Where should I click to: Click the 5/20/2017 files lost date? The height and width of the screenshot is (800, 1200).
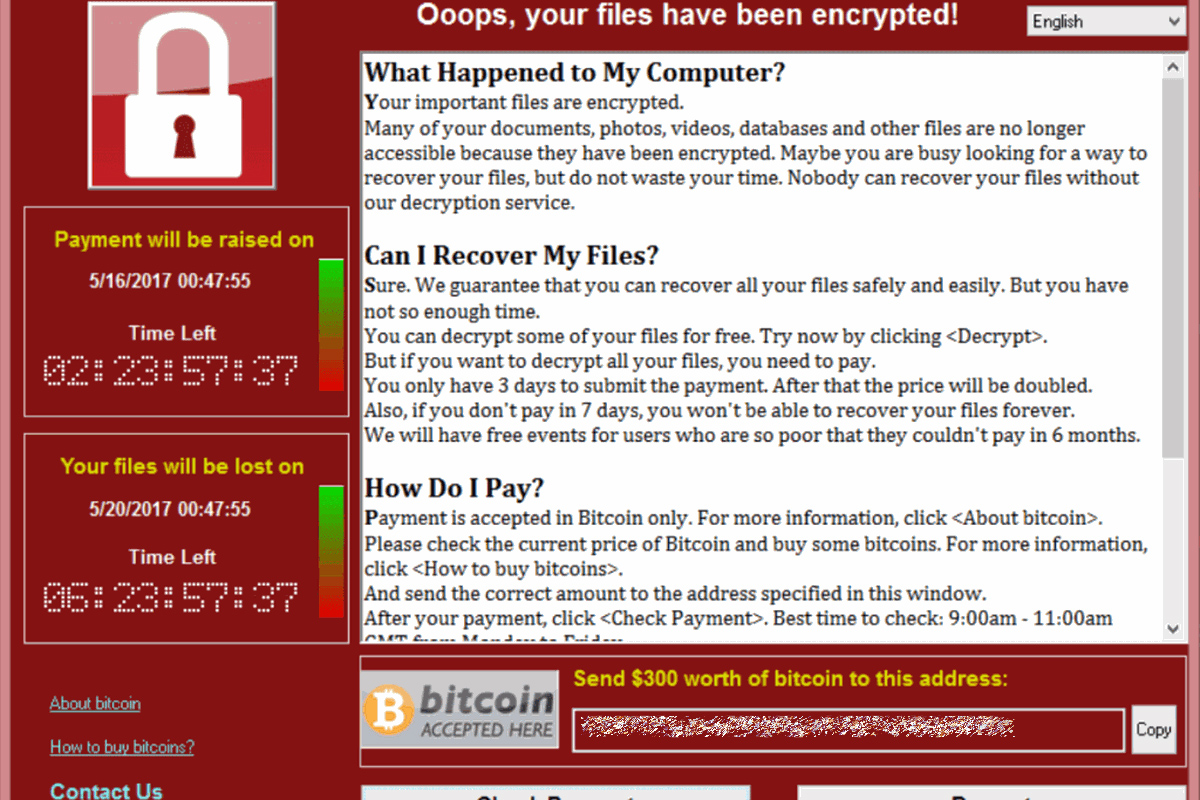click(x=170, y=508)
